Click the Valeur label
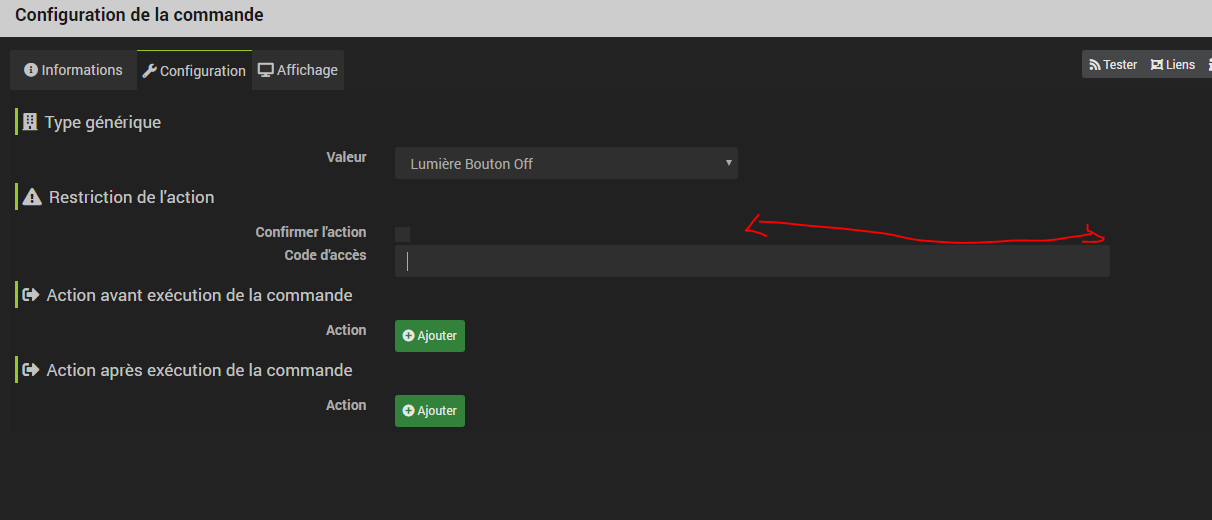Viewport: 1212px width, 520px height. 346,157
